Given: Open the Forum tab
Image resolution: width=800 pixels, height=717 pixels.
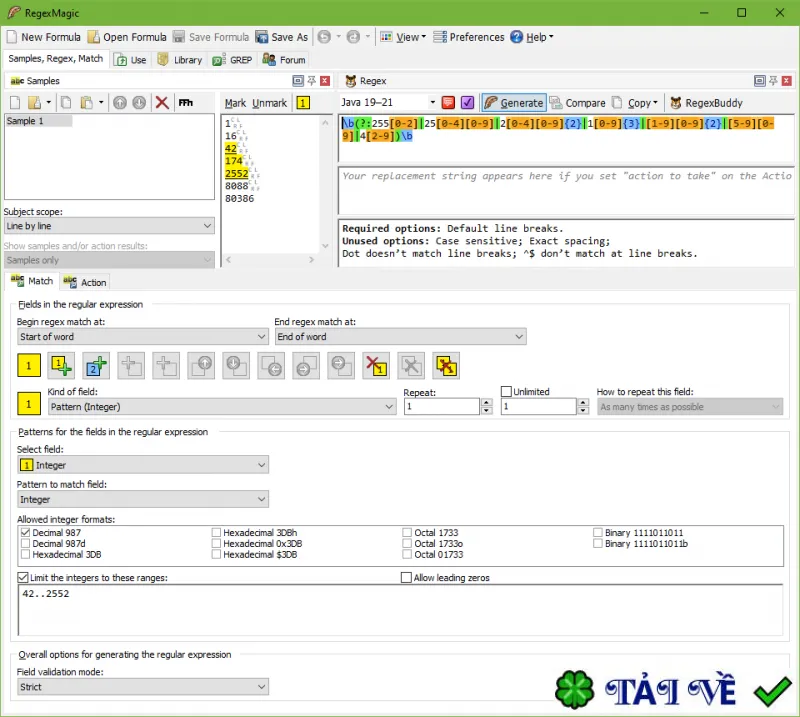Looking at the screenshot, I should pyautogui.click(x=284, y=60).
